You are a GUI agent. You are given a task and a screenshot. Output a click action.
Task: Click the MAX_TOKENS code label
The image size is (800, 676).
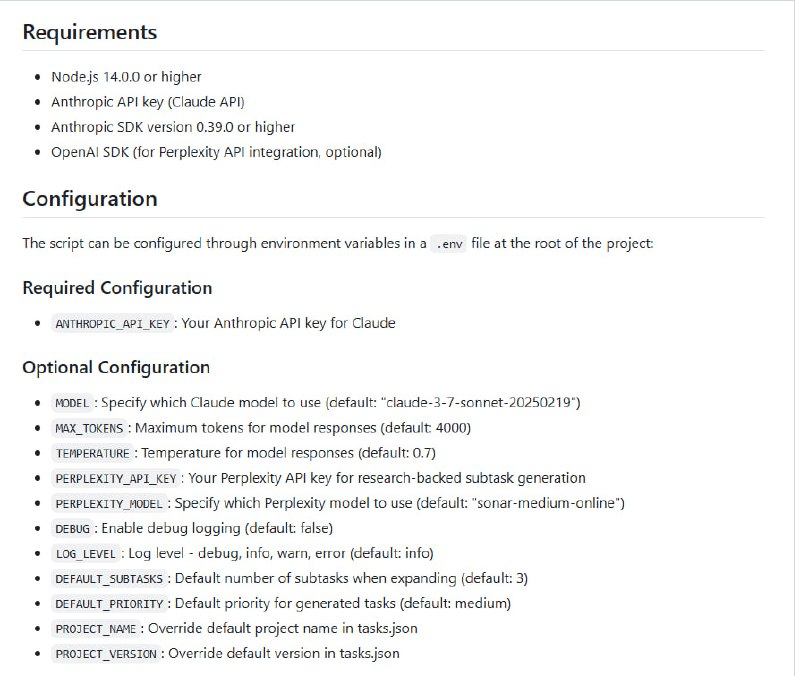91,428
